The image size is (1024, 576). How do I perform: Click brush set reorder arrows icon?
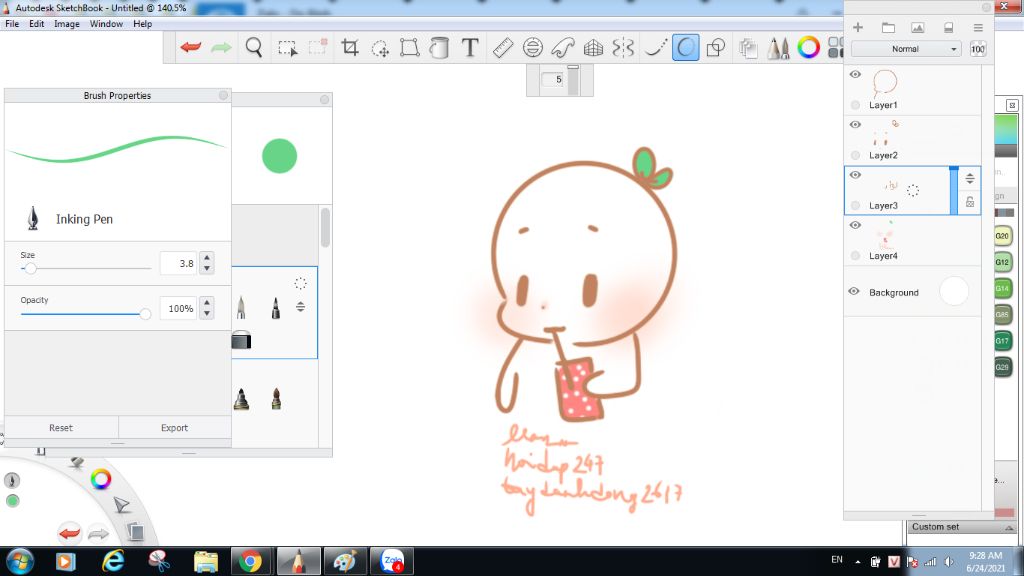(300, 306)
